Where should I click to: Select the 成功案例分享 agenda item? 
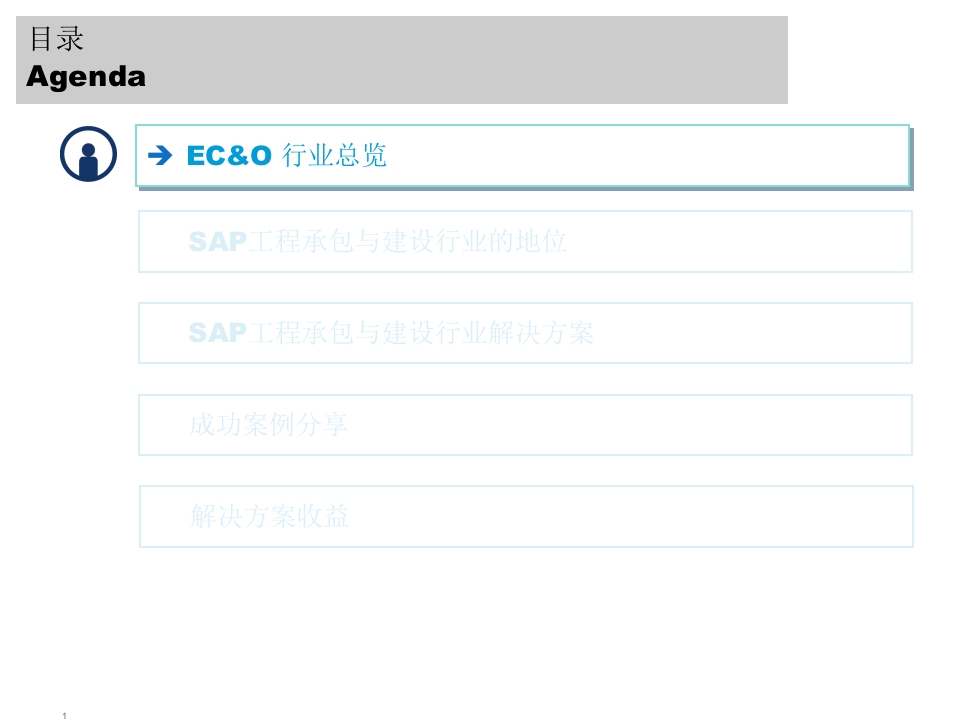click(x=525, y=425)
